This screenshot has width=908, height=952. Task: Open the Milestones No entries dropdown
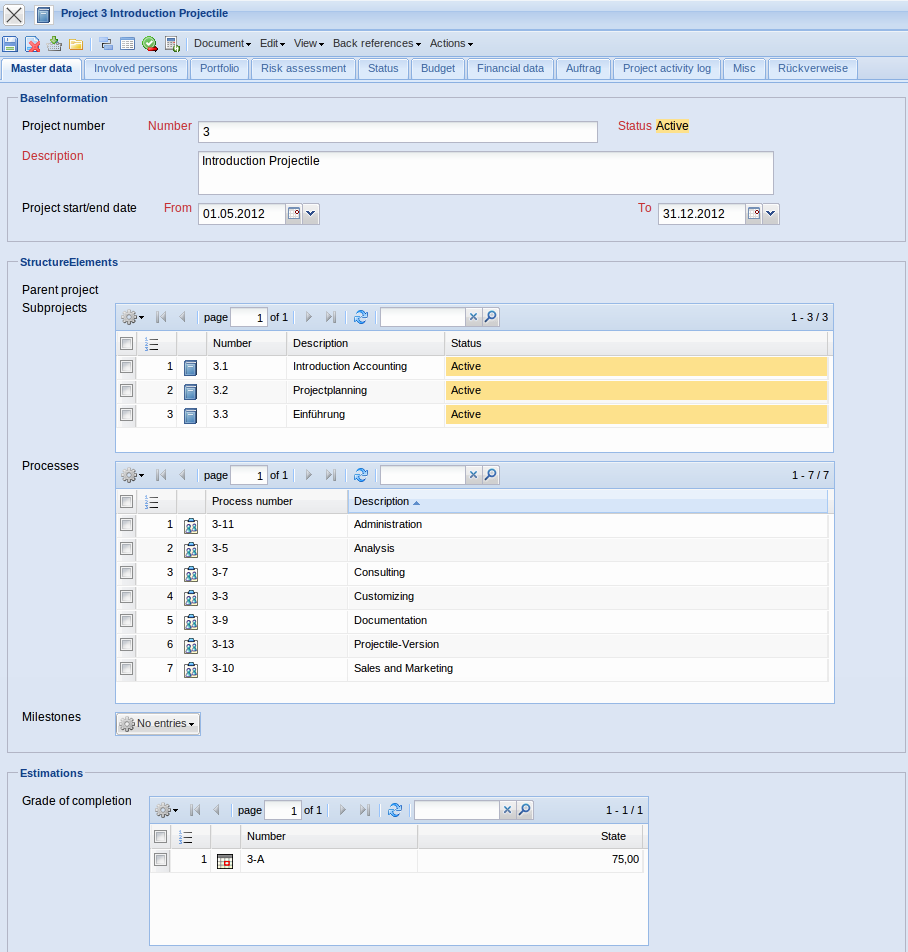[x=158, y=724]
